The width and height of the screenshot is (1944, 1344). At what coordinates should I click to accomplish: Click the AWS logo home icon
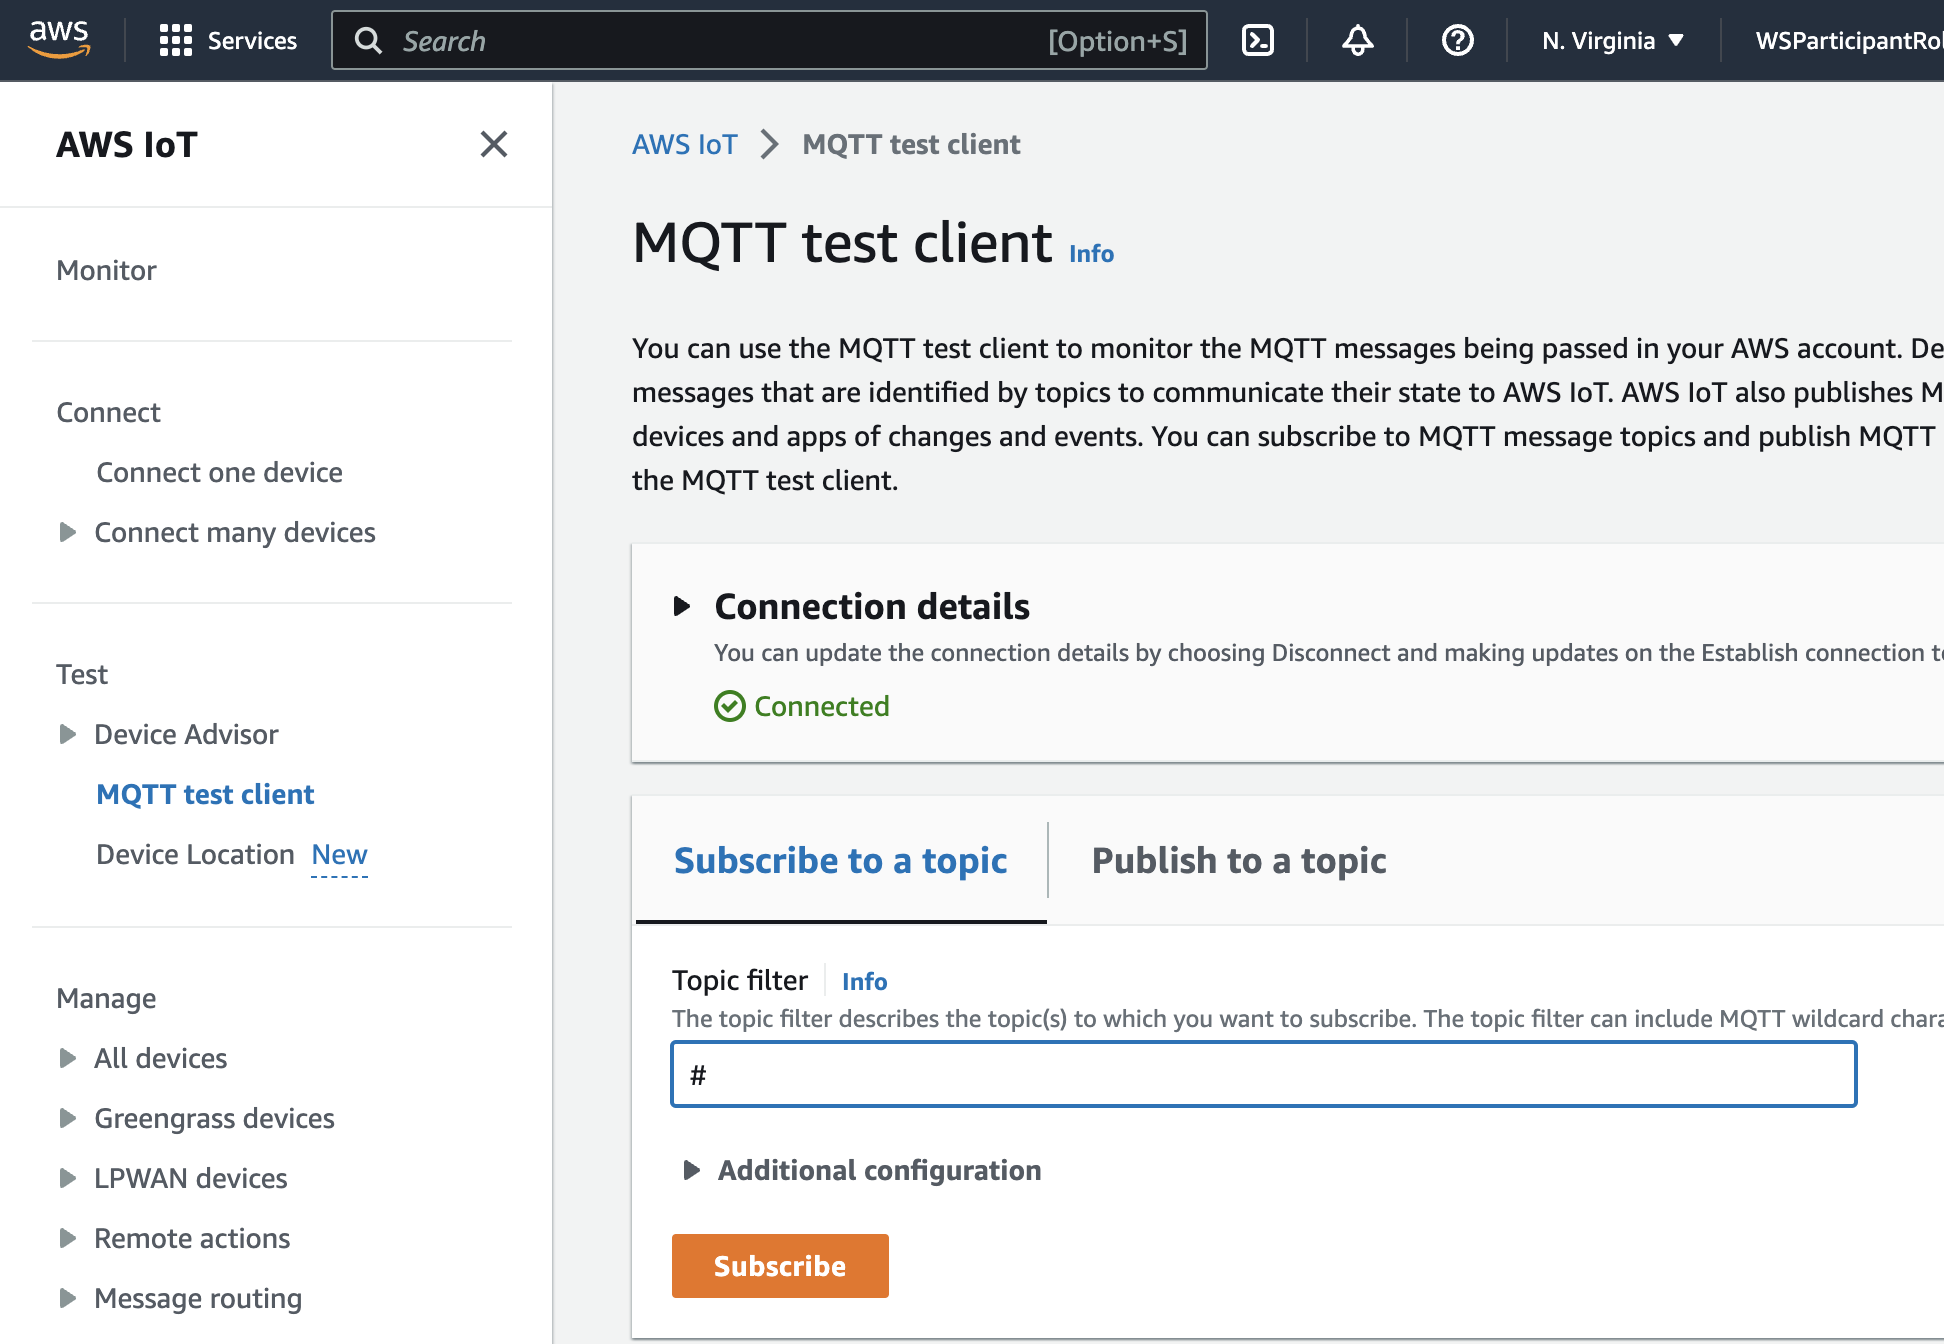tap(59, 40)
